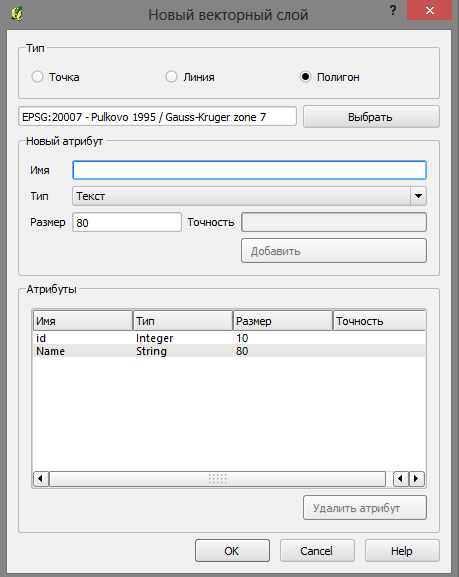
Task: Click the Тип column header in attributes table
Action: click(183, 321)
